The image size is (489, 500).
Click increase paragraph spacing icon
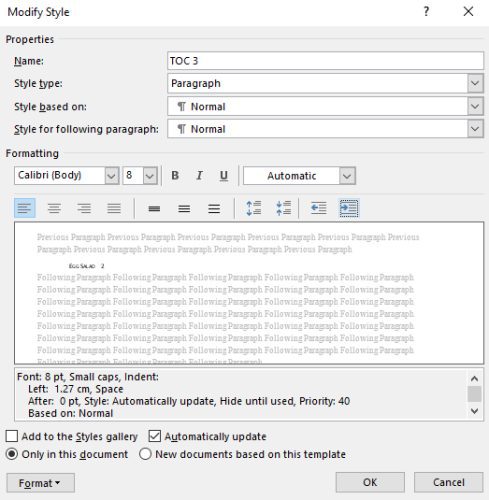[254, 208]
